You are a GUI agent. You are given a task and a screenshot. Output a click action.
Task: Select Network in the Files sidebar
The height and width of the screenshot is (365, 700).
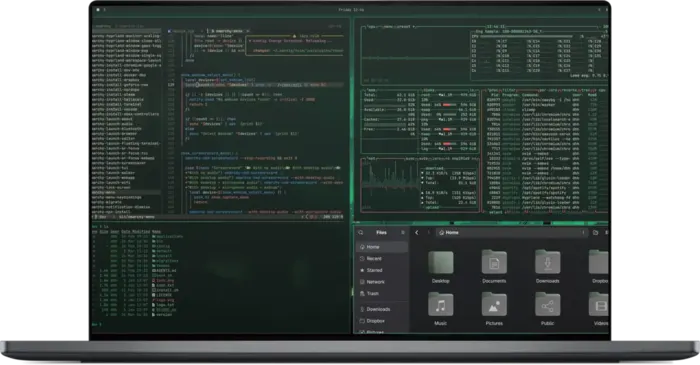point(382,282)
